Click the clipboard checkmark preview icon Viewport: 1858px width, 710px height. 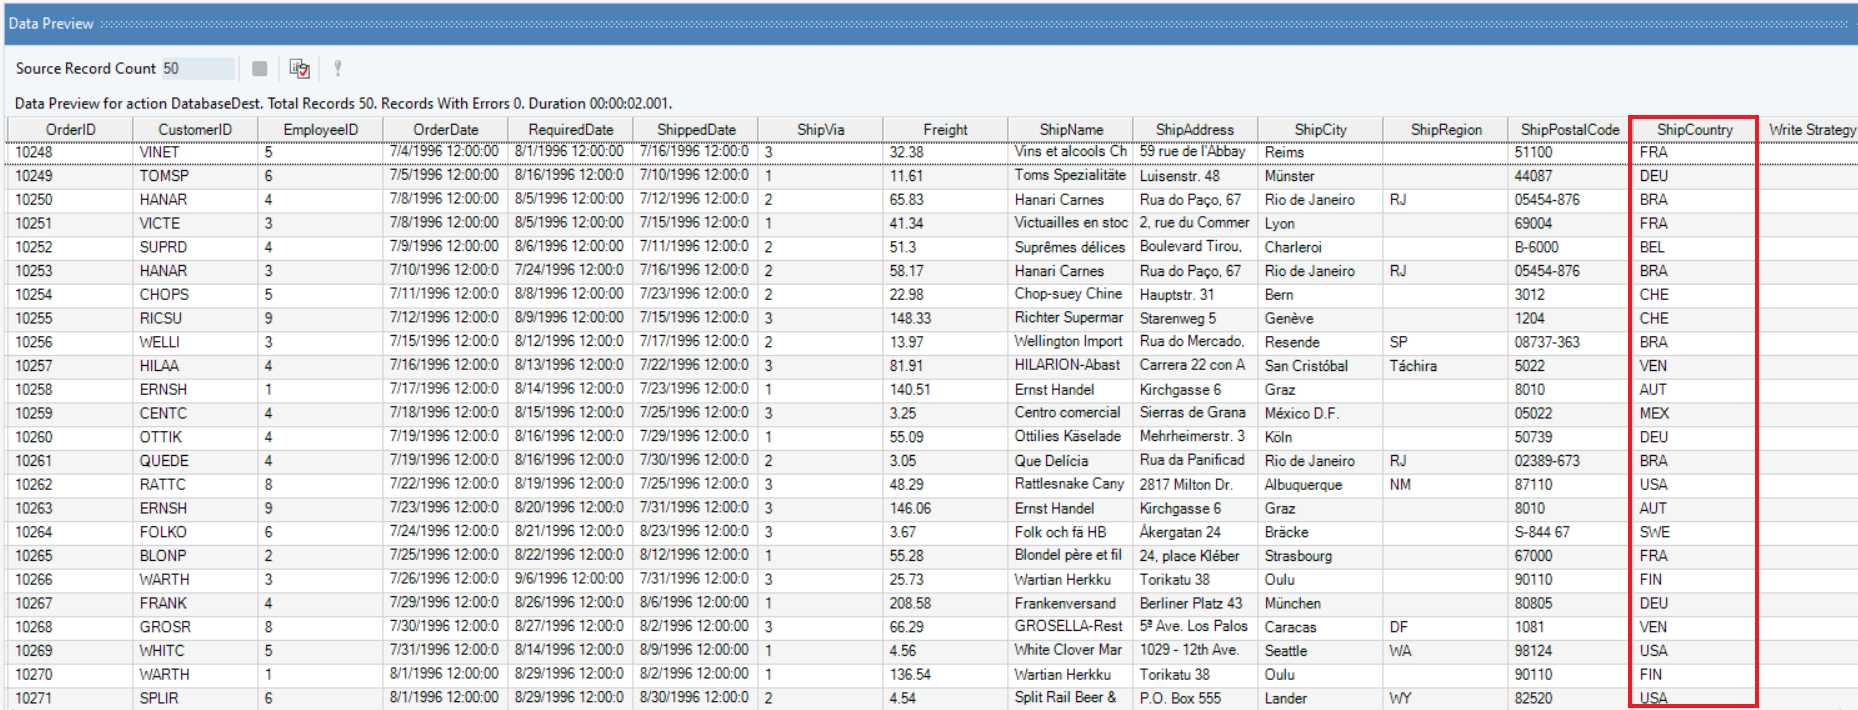pos(299,69)
